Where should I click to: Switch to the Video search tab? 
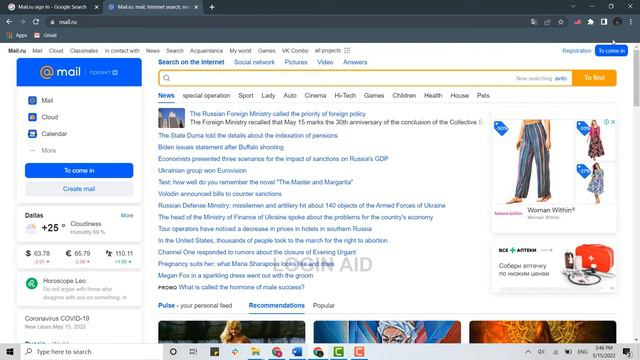tap(325, 62)
